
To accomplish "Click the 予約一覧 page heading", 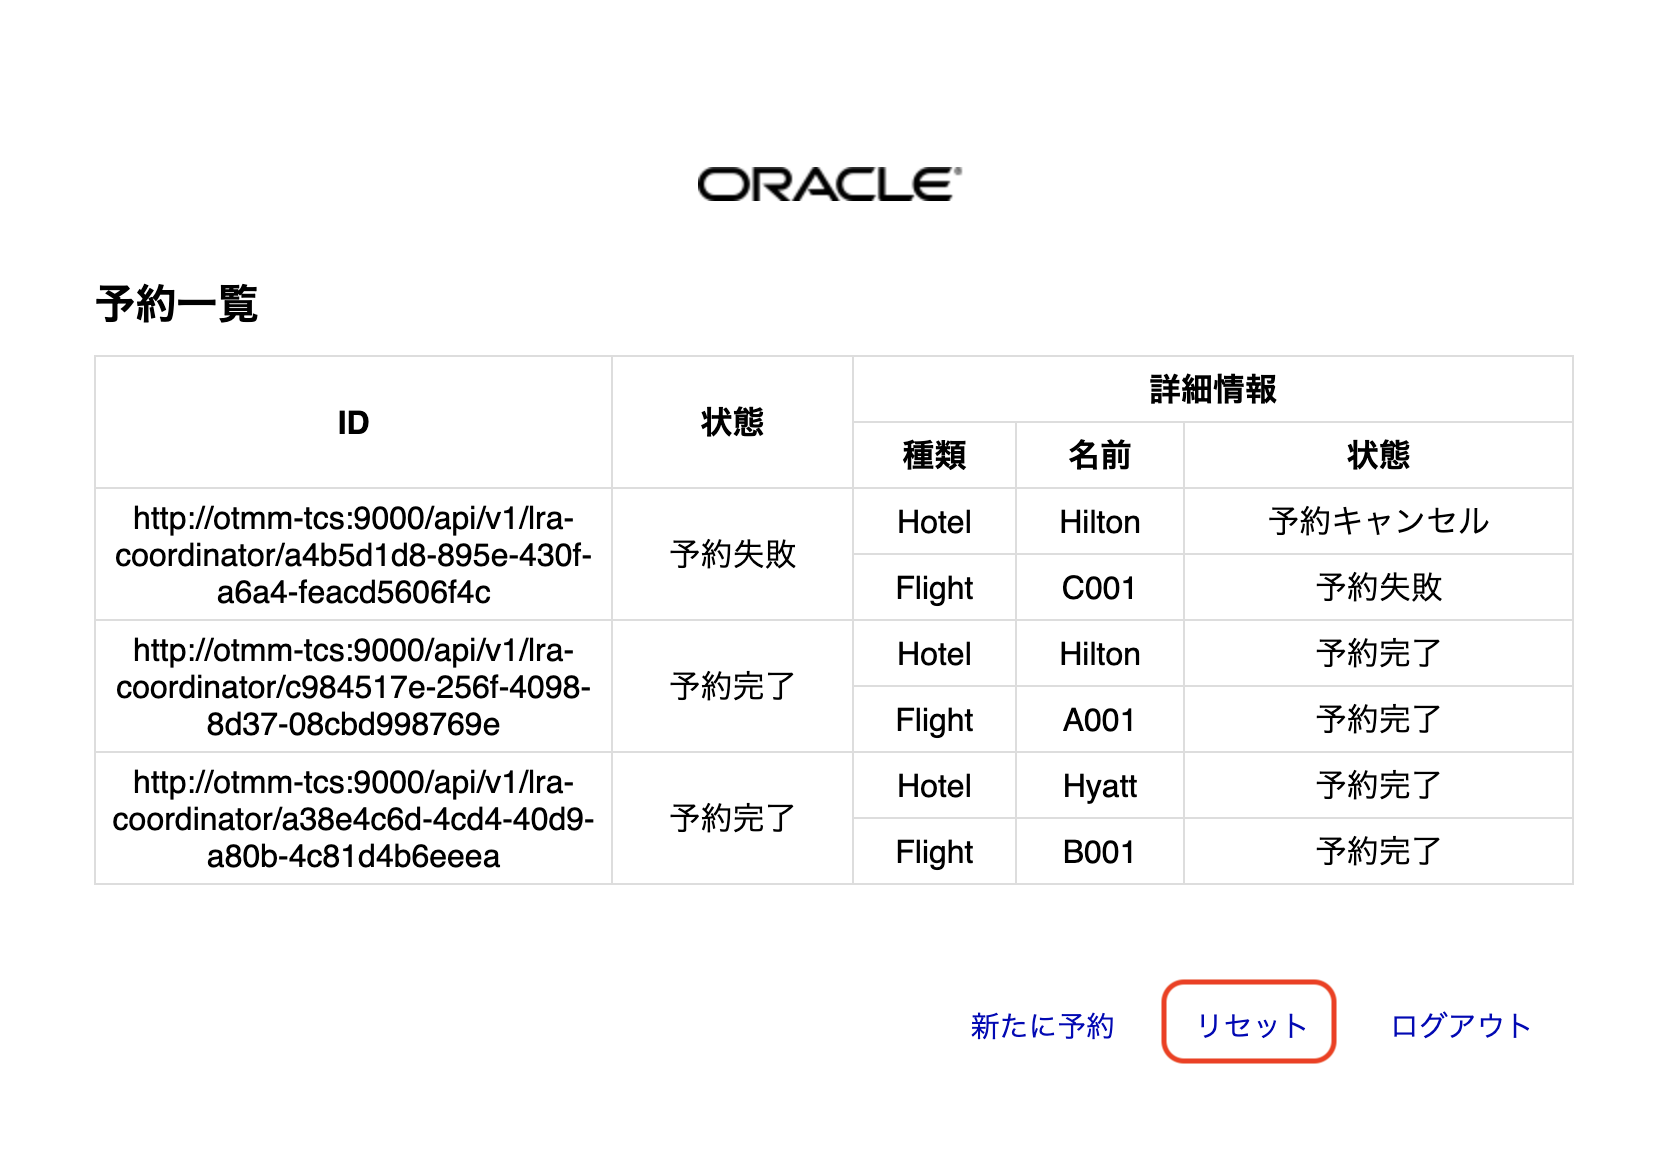I will point(177,303).
